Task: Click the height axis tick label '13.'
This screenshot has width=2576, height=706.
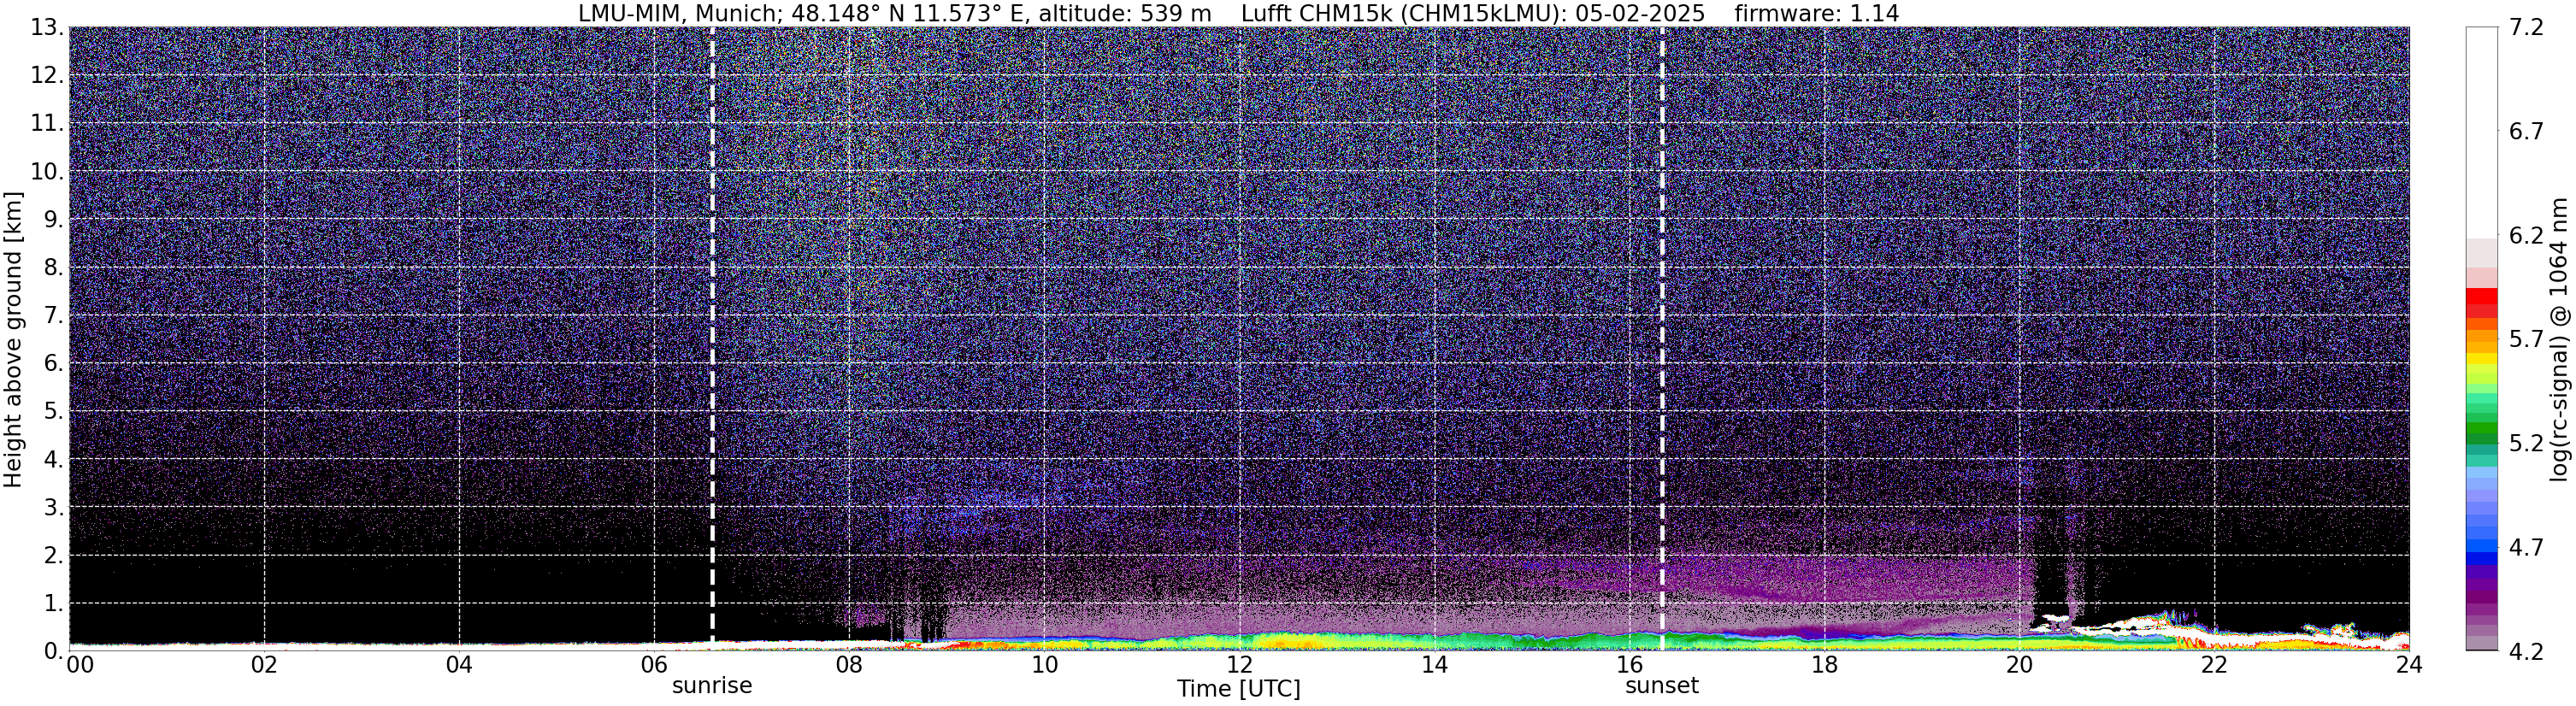Action: tap(47, 28)
